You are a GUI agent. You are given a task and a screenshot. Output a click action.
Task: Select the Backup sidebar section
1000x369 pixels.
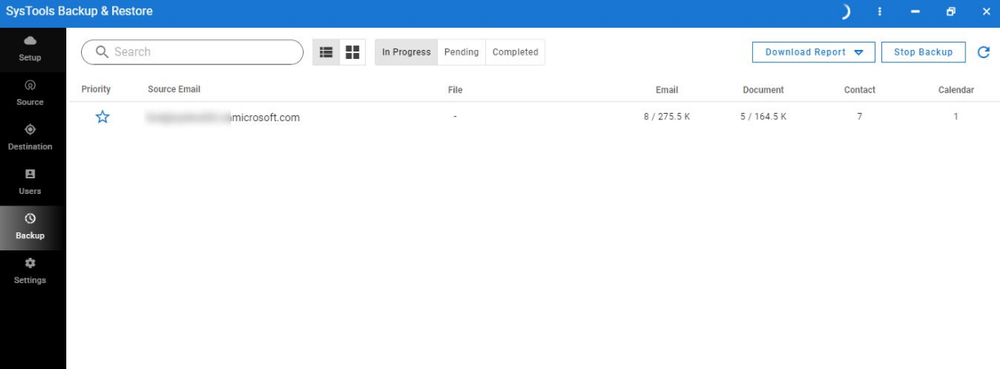click(30, 228)
